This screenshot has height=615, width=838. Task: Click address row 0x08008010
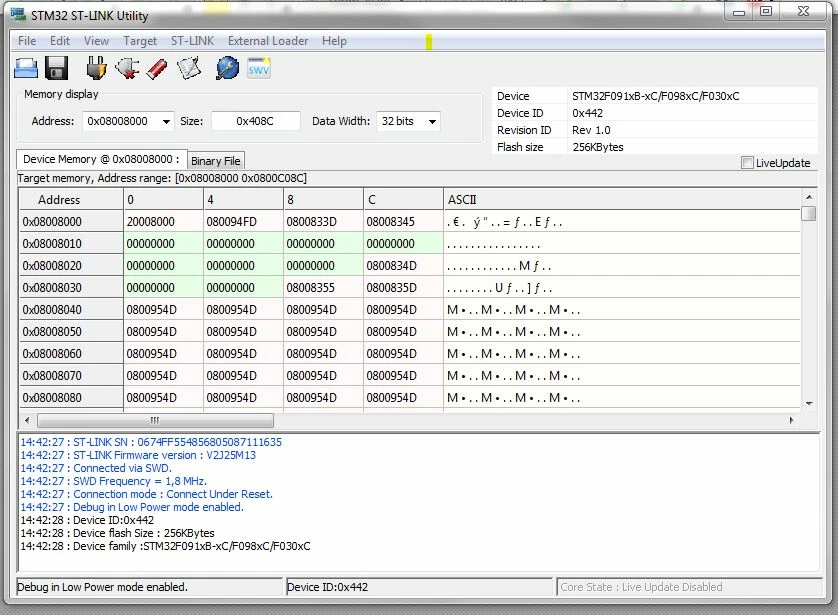click(71, 244)
